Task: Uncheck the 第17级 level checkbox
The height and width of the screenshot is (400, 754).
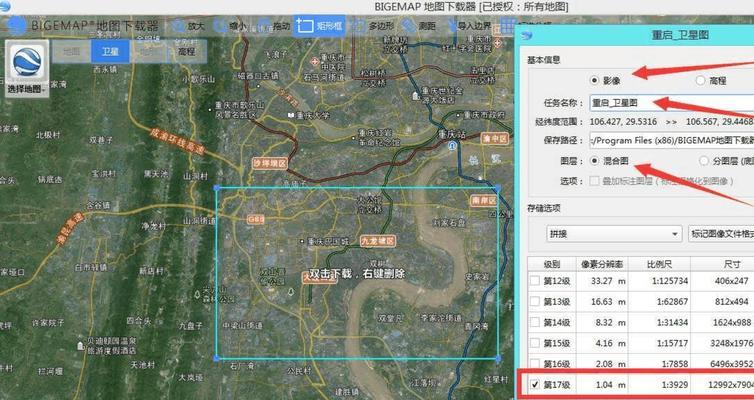Action: click(x=535, y=384)
